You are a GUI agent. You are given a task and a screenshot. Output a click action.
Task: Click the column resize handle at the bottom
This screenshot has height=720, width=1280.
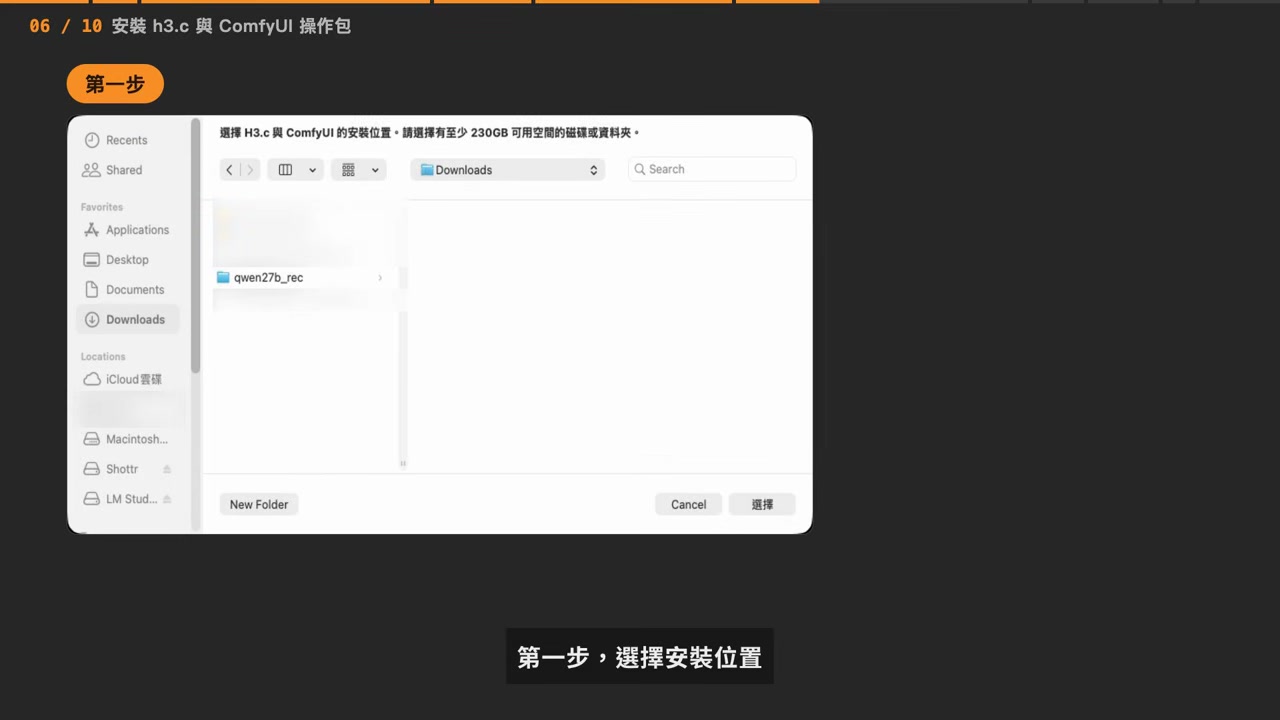[x=403, y=463]
